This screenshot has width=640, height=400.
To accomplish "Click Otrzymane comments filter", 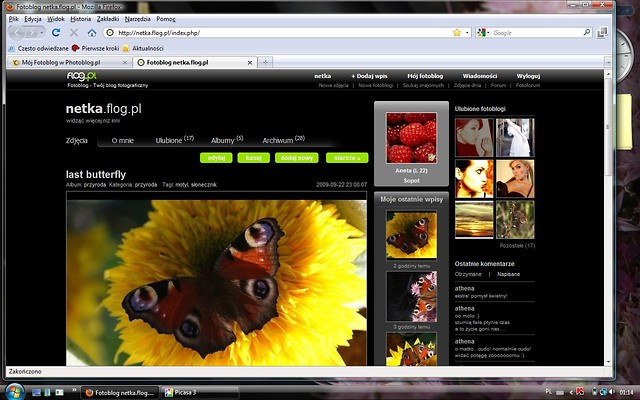I will pyautogui.click(x=468, y=274).
